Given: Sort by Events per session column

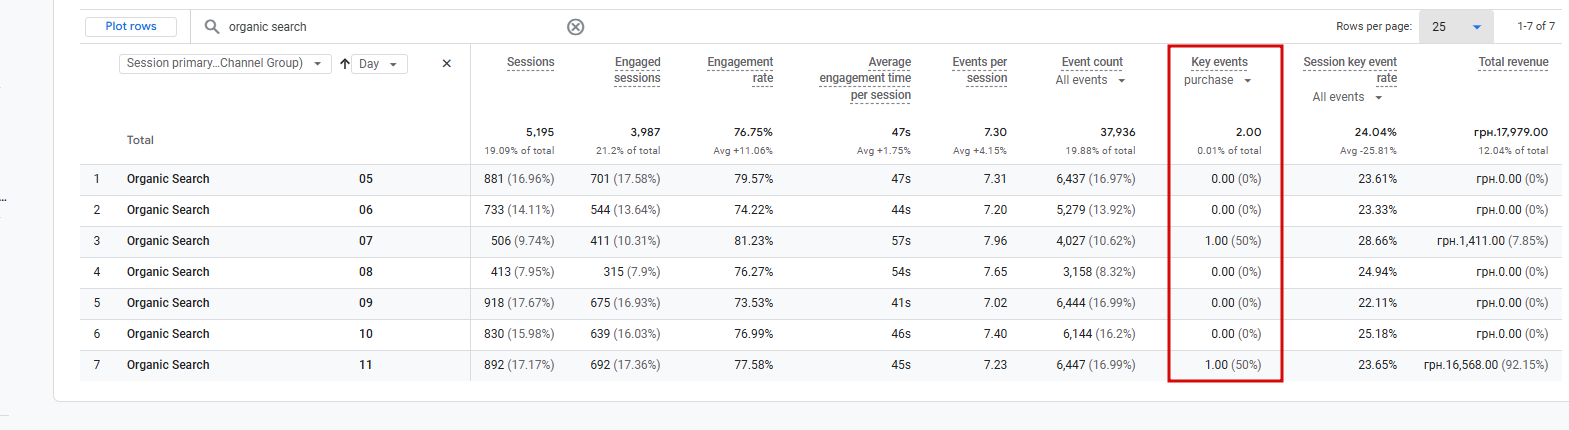Looking at the screenshot, I should 979,70.
